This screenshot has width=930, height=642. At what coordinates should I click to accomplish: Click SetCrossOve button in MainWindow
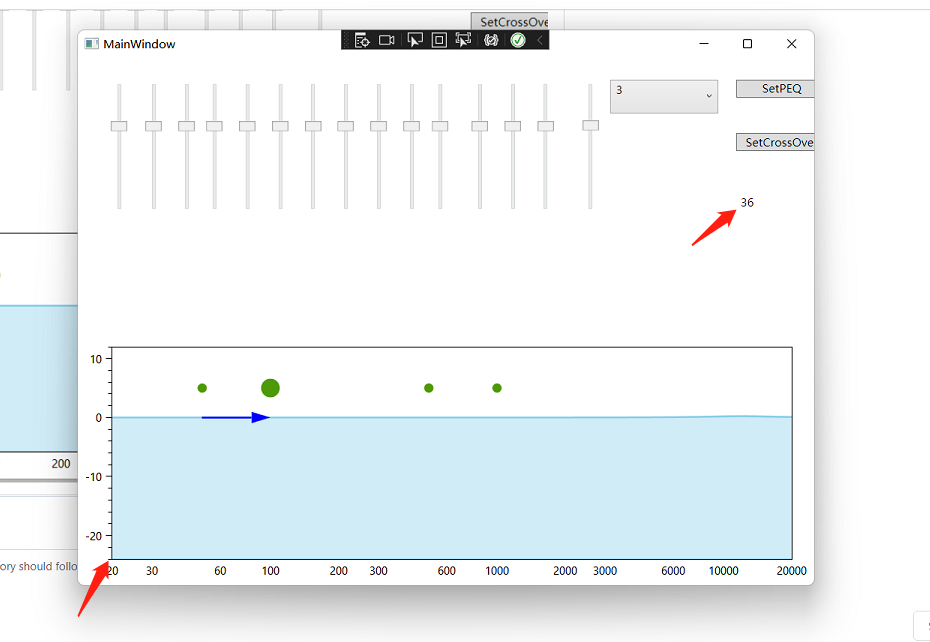click(x=775, y=142)
